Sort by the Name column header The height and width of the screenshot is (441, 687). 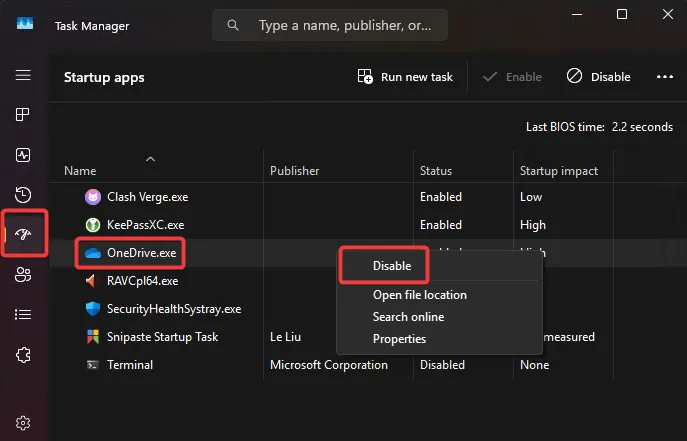(x=80, y=171)
